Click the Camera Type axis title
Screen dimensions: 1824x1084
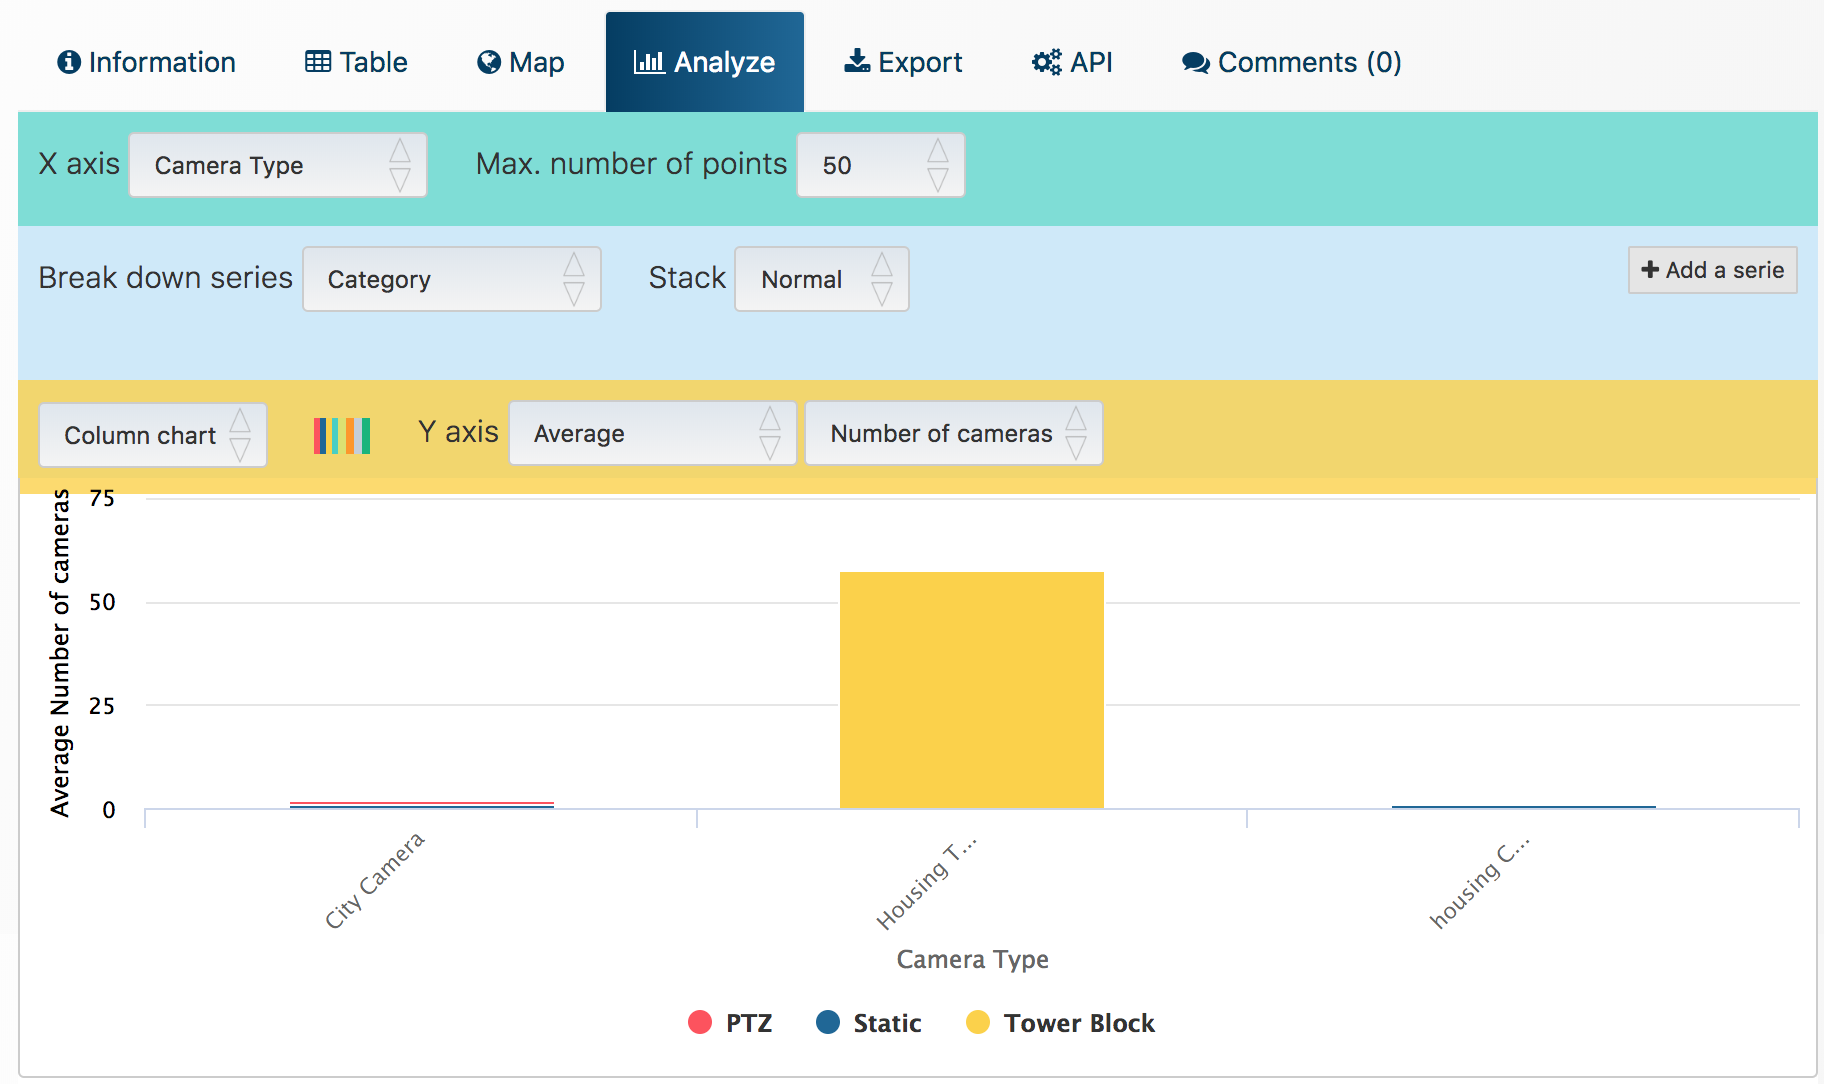tap(973, 959)
